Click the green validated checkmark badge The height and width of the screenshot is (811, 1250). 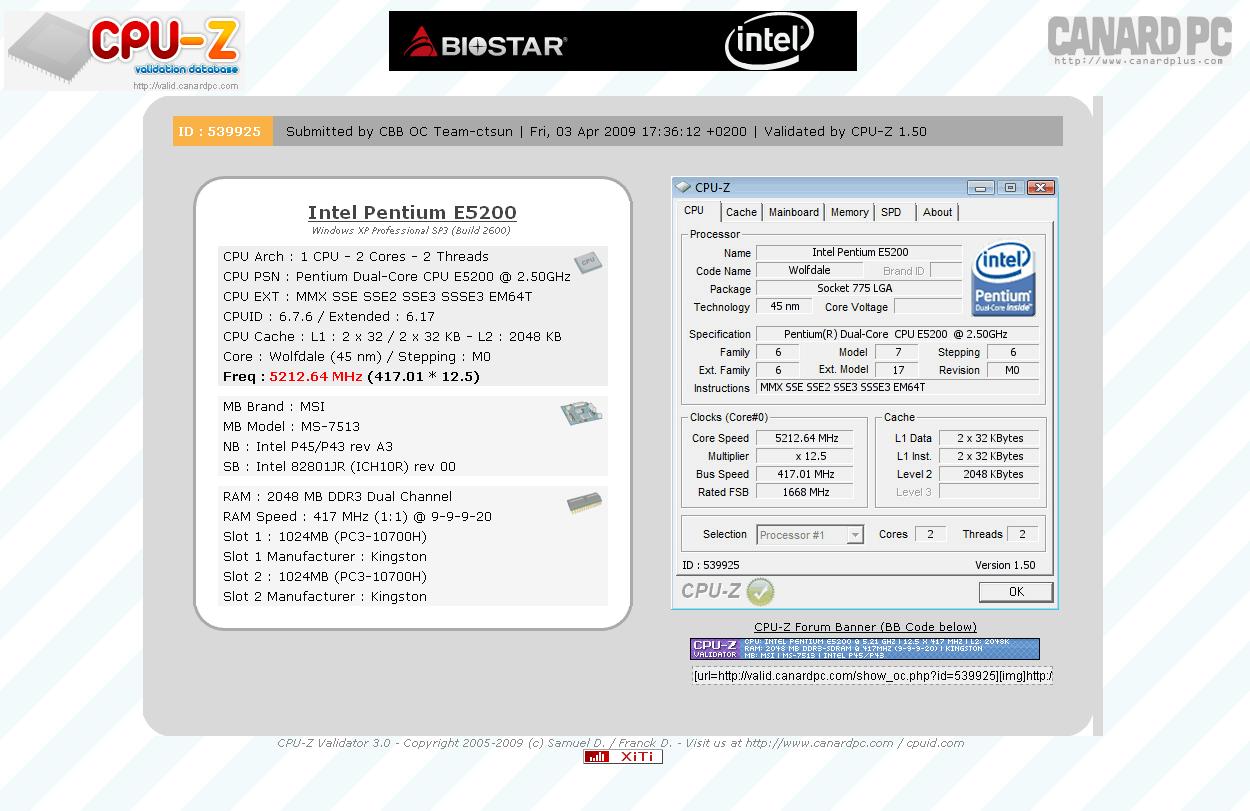(x=760, y=591)
